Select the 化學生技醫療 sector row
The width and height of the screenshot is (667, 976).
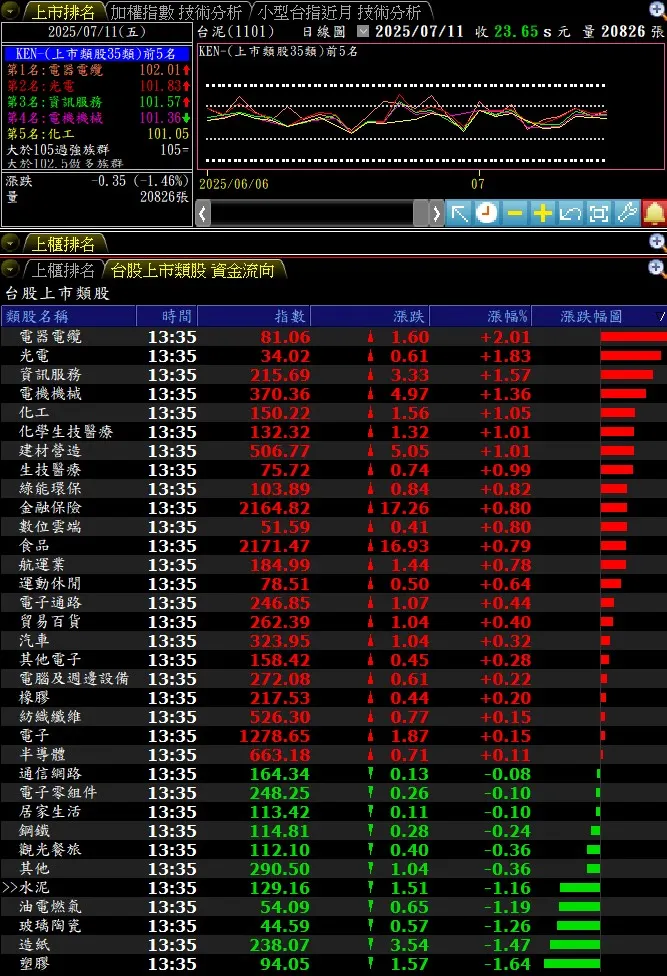coord(334,432)
